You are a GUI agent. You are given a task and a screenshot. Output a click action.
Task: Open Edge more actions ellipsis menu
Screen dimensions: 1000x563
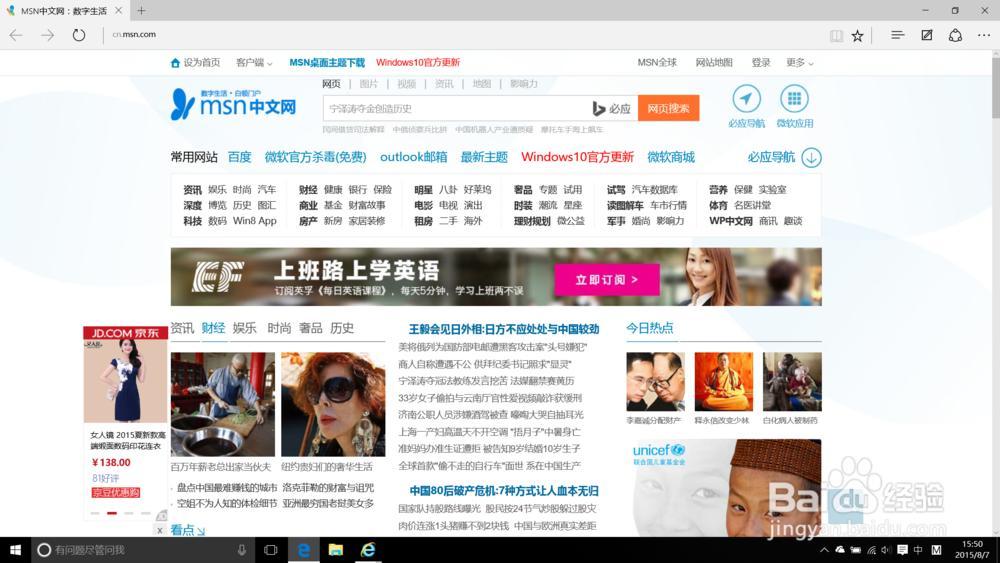click(x=984, y=36)
